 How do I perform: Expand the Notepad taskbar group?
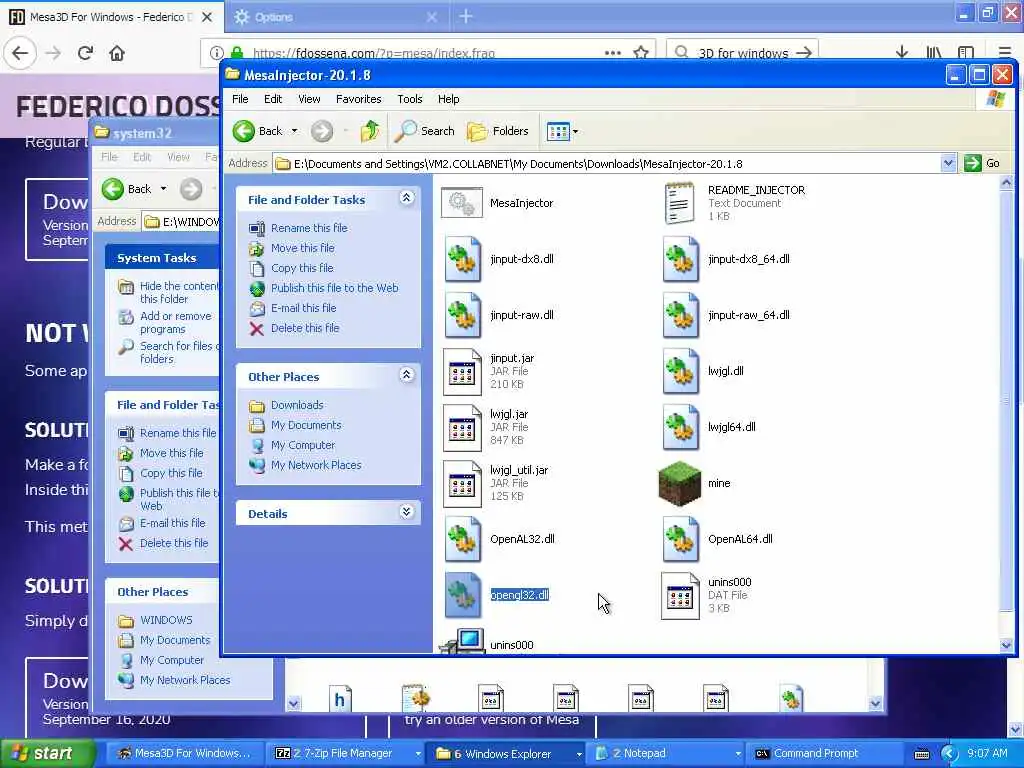(x=738, y=754)
